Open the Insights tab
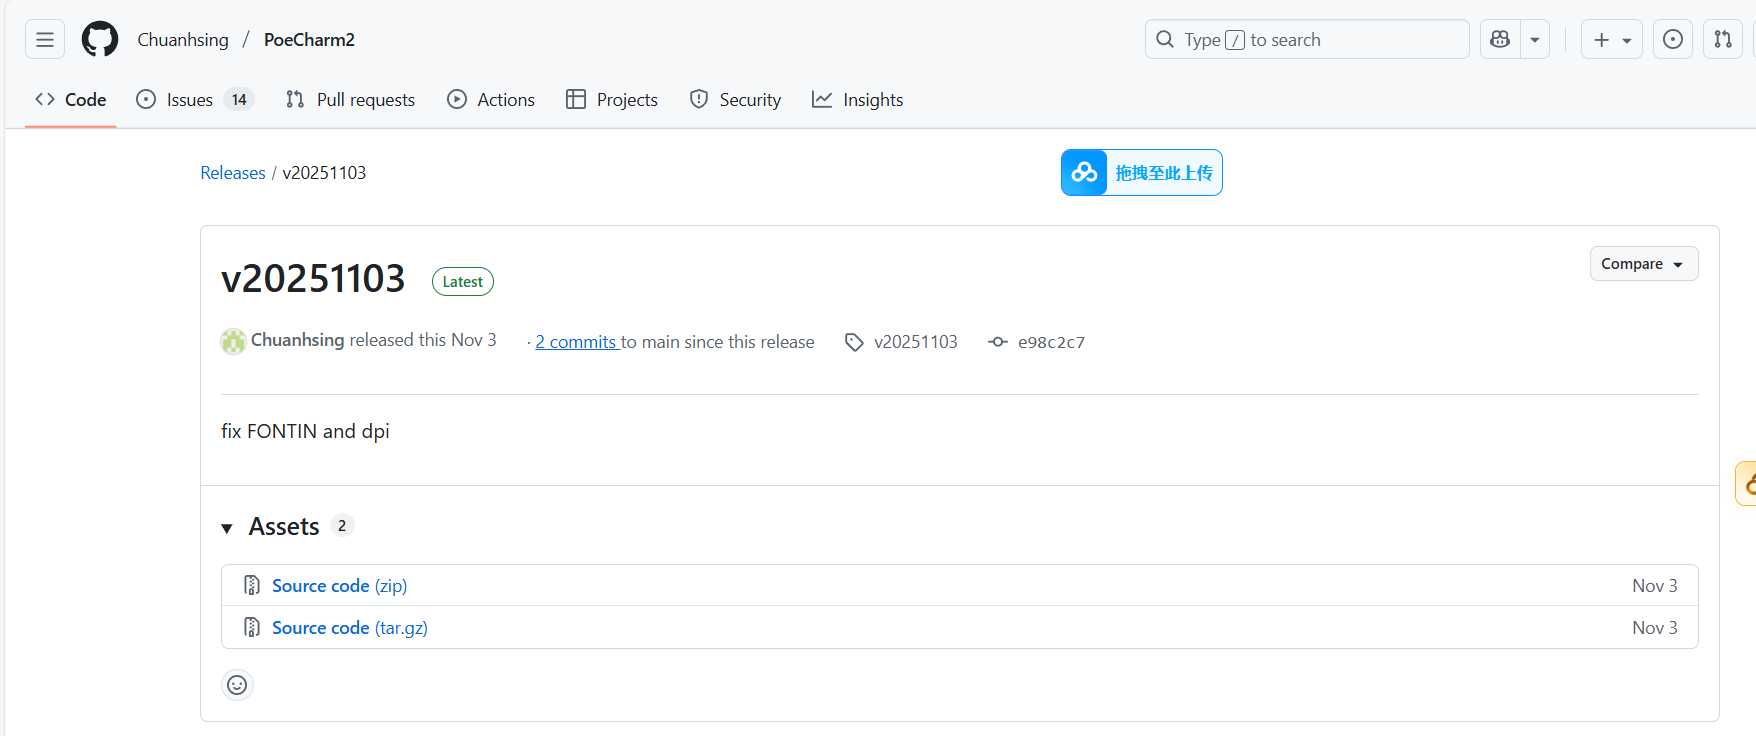 point(858,100)
